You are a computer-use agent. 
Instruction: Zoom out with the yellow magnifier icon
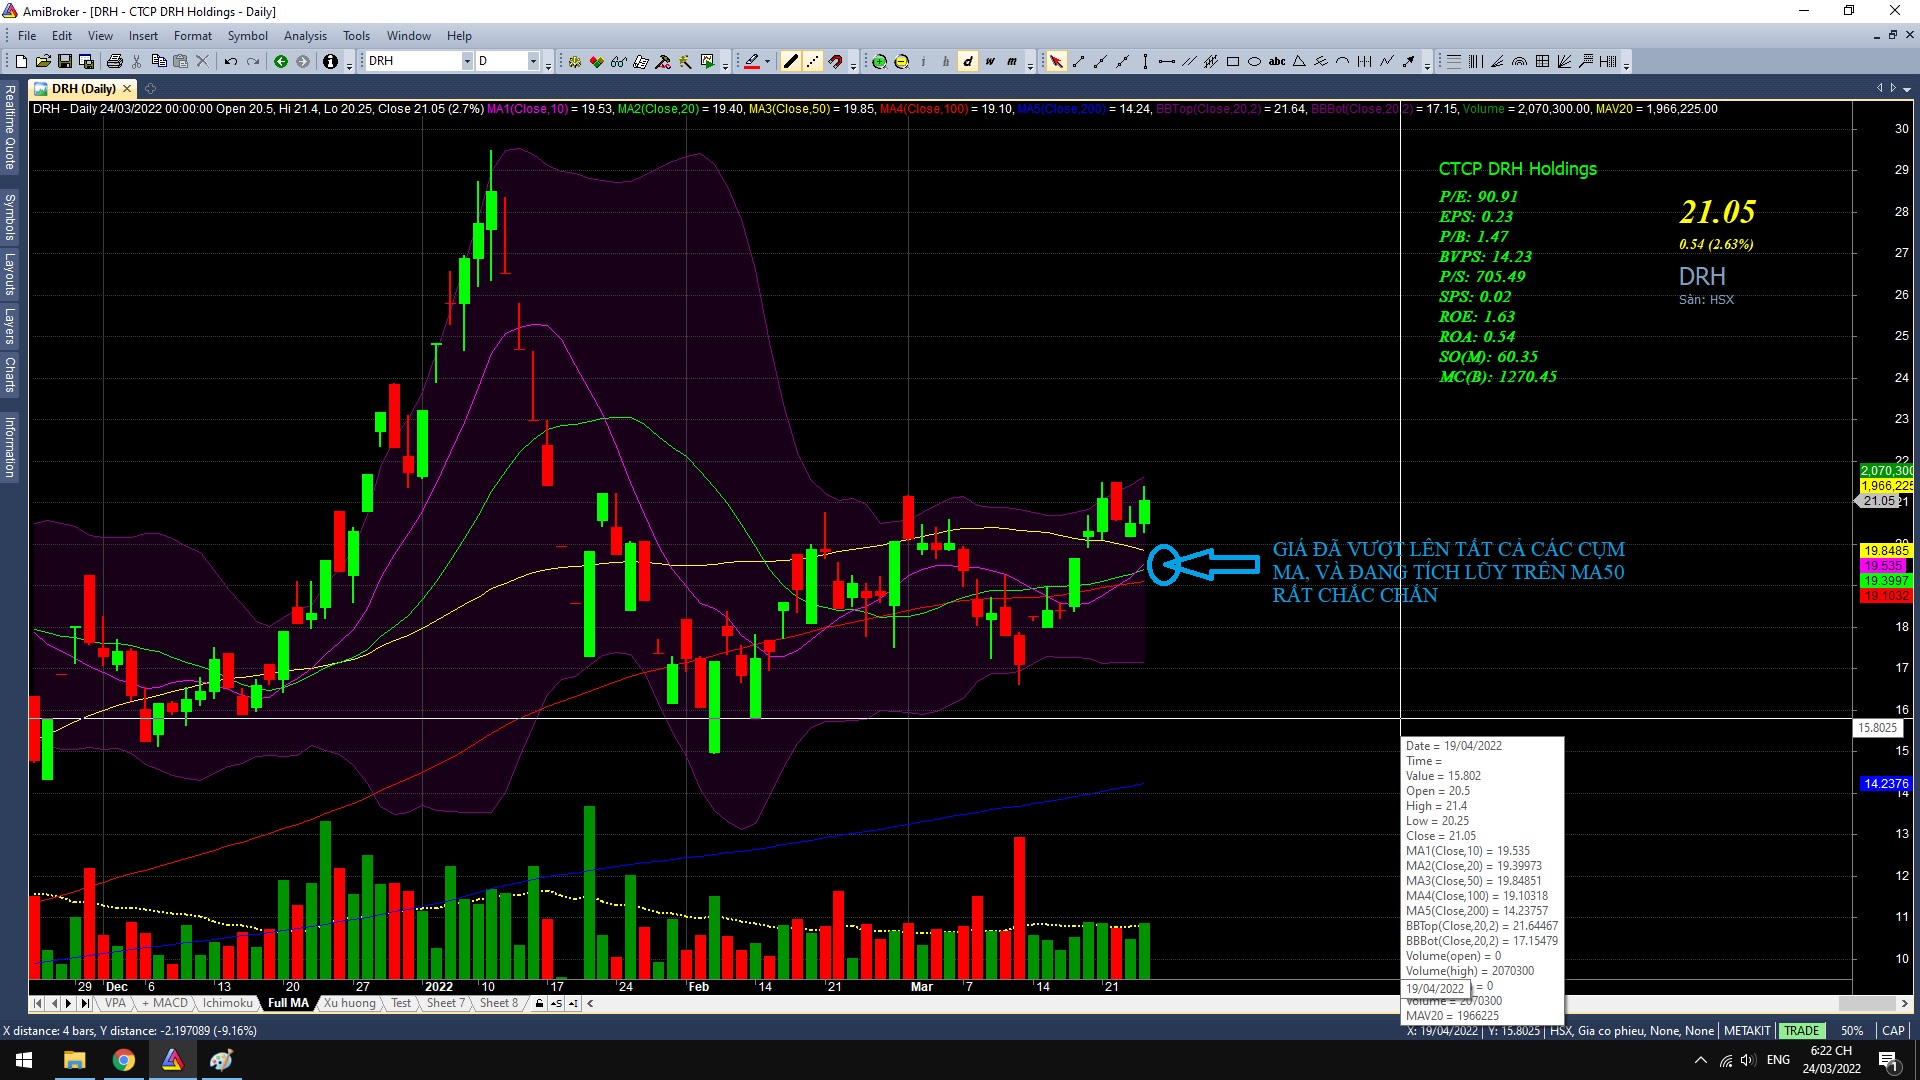point(901,62)
